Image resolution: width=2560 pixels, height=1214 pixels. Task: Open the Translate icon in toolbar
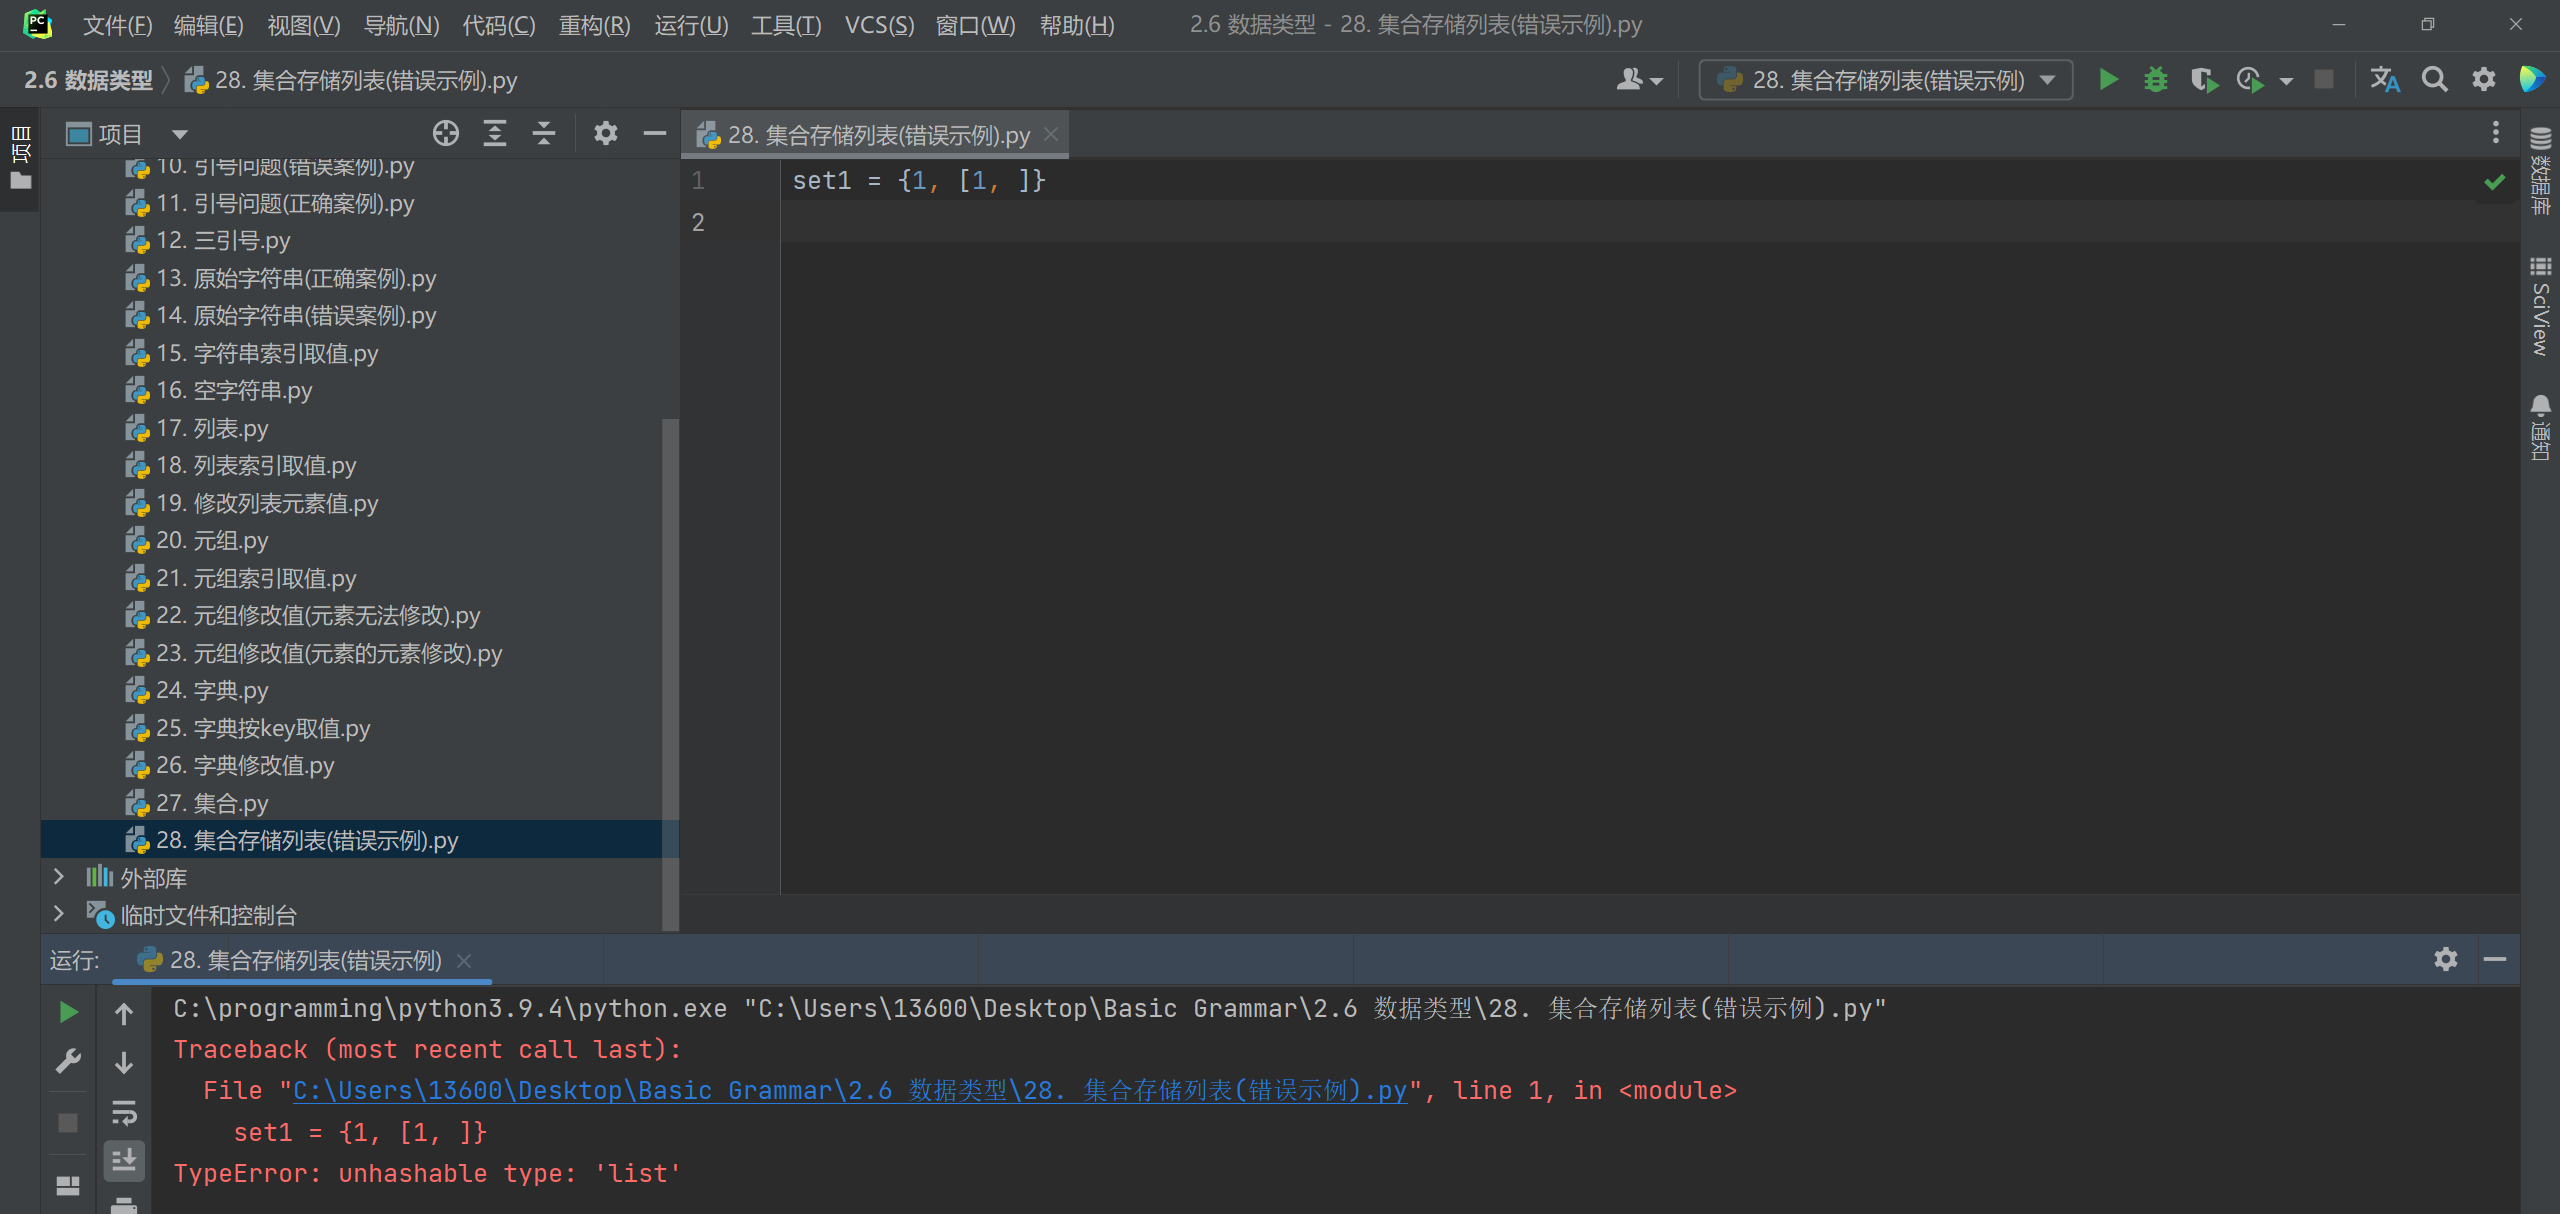click(x=2385, y=80)
